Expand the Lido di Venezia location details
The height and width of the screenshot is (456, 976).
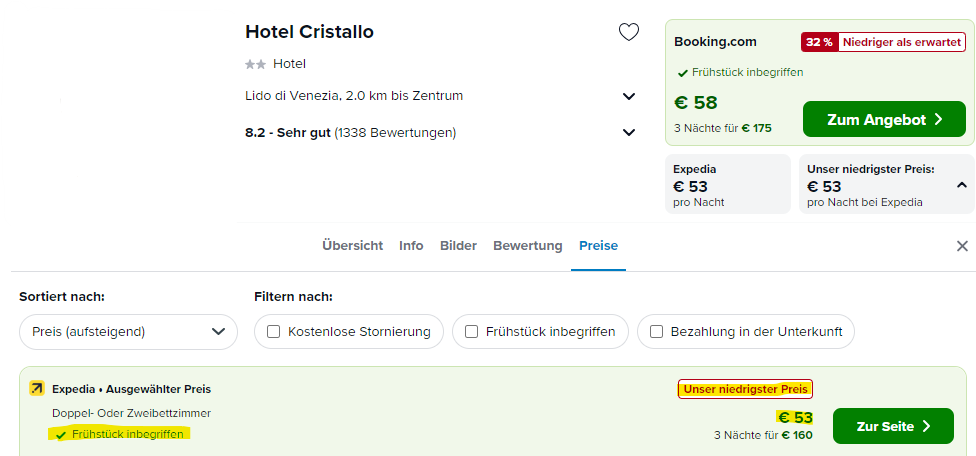click(x=629, y=96)
